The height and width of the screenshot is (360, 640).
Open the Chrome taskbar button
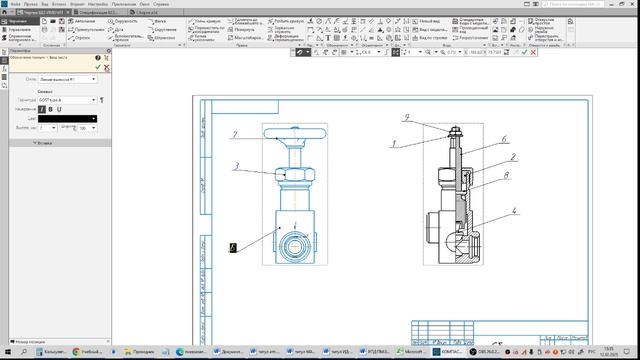87,351
